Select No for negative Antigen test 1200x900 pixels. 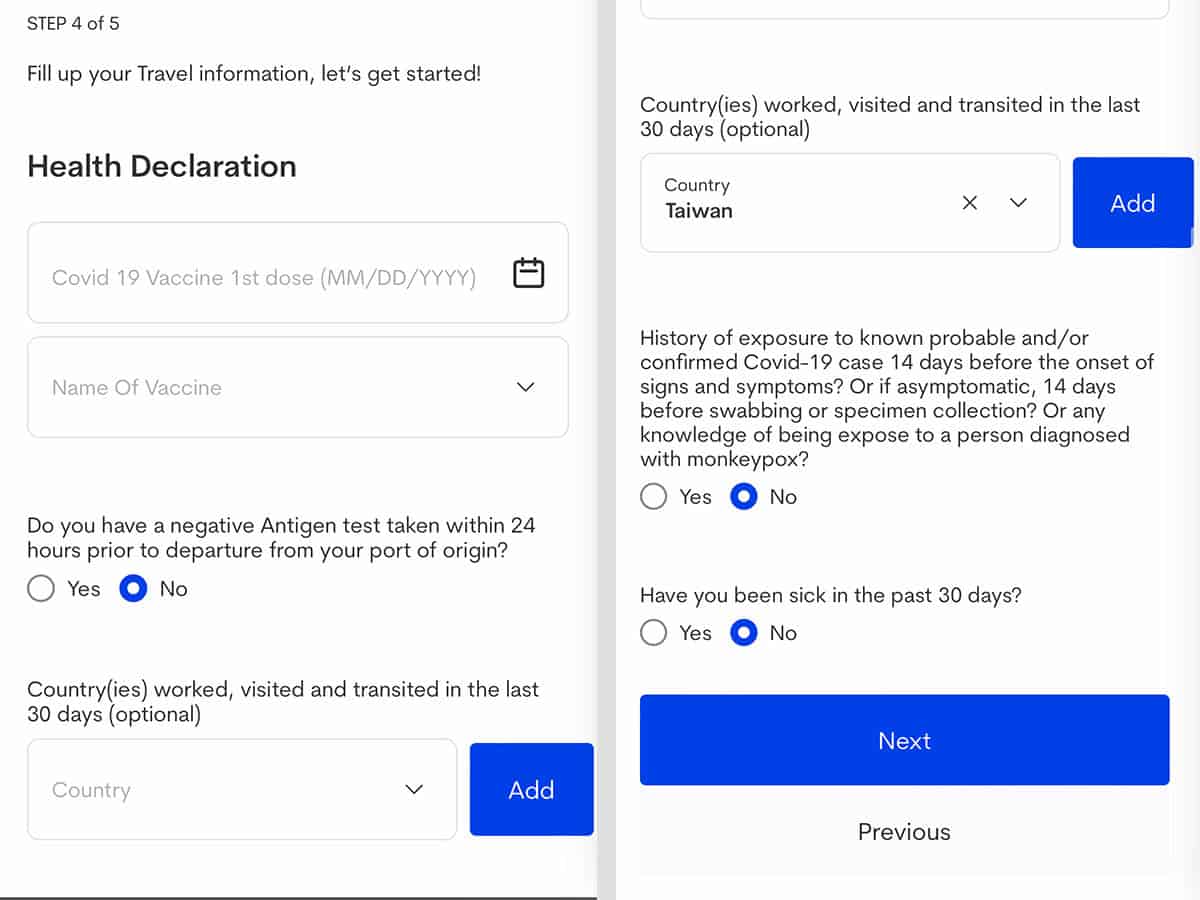[x=133, y=589]
